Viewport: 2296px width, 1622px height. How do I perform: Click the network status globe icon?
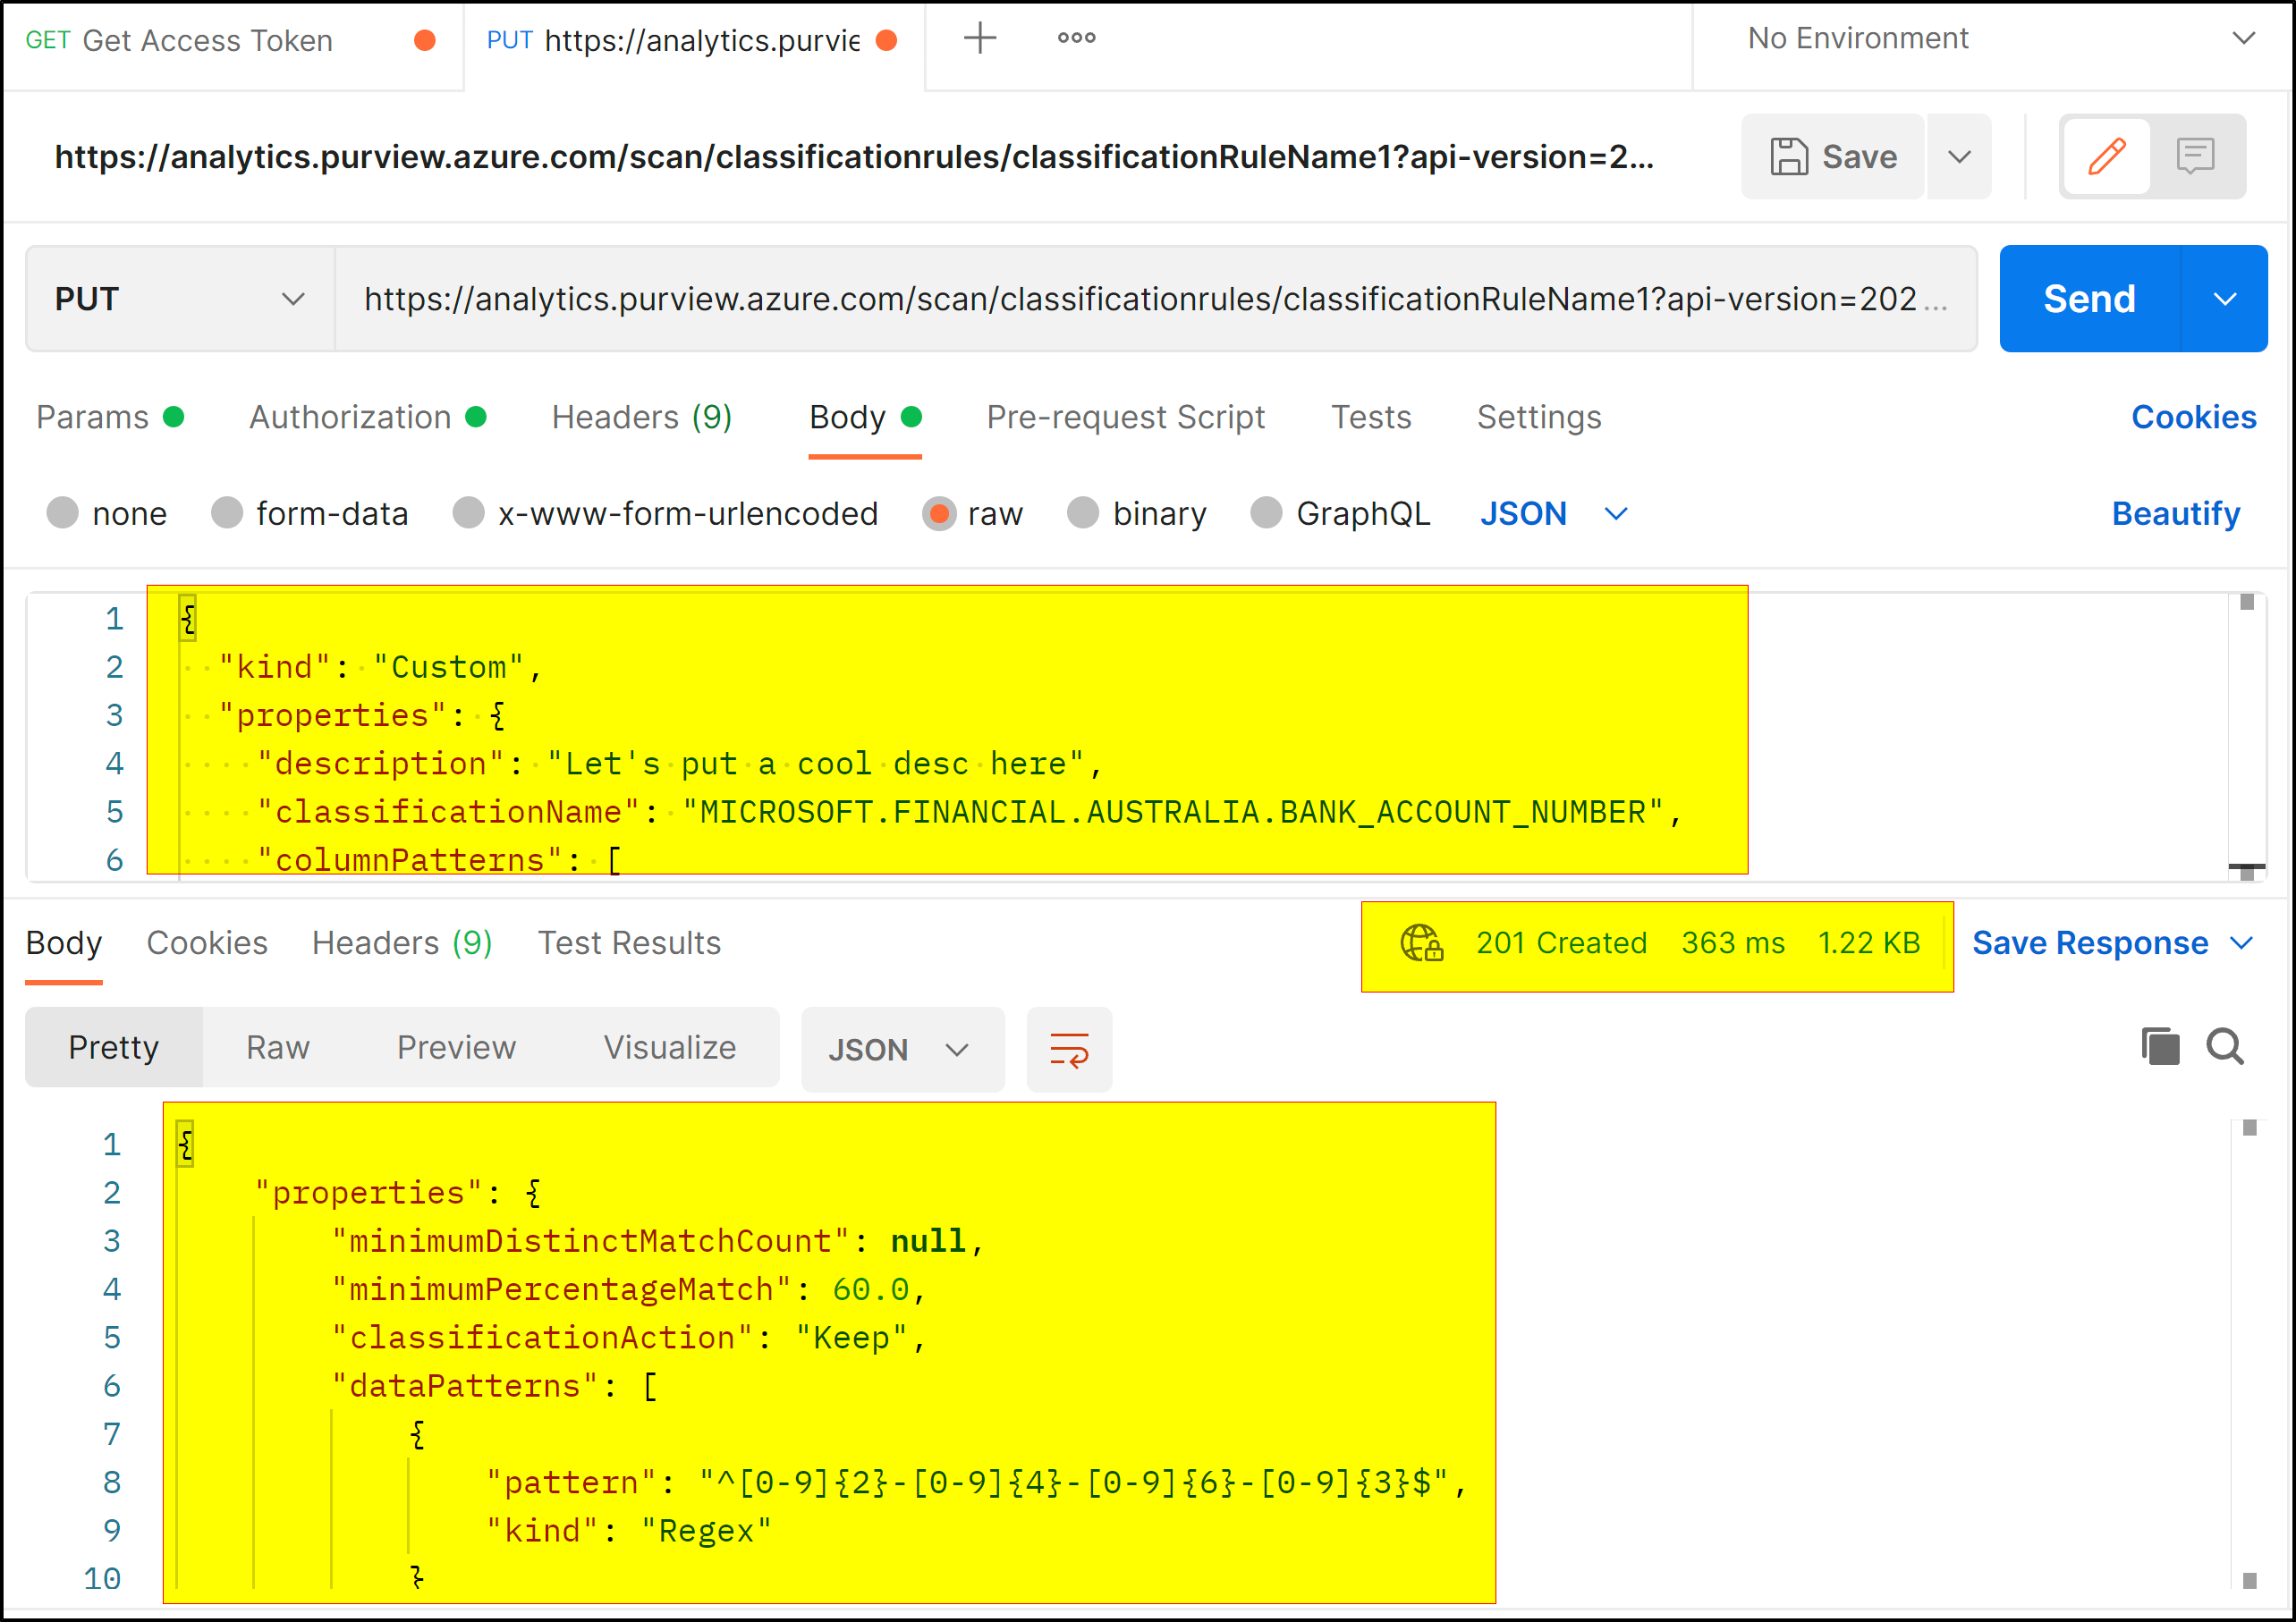[1423, 942]
